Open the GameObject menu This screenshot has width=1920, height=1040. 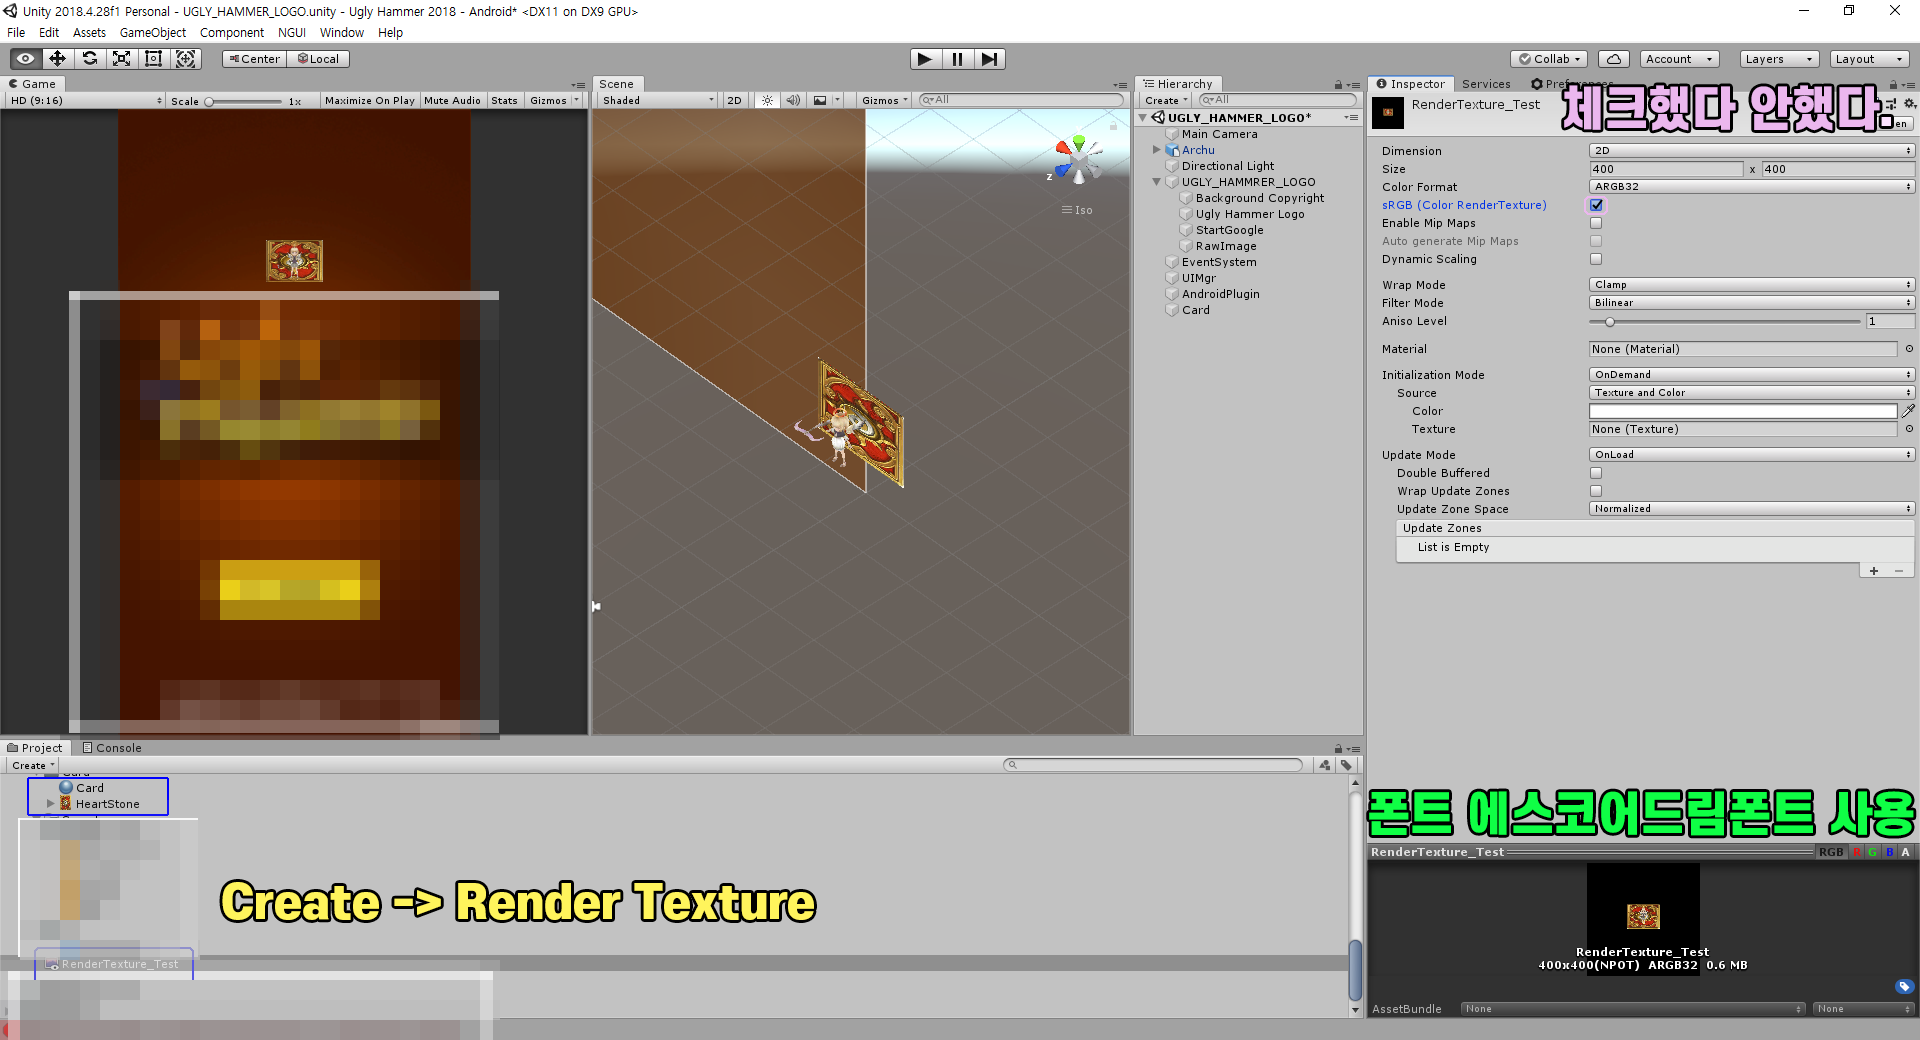tap(153, 32)
